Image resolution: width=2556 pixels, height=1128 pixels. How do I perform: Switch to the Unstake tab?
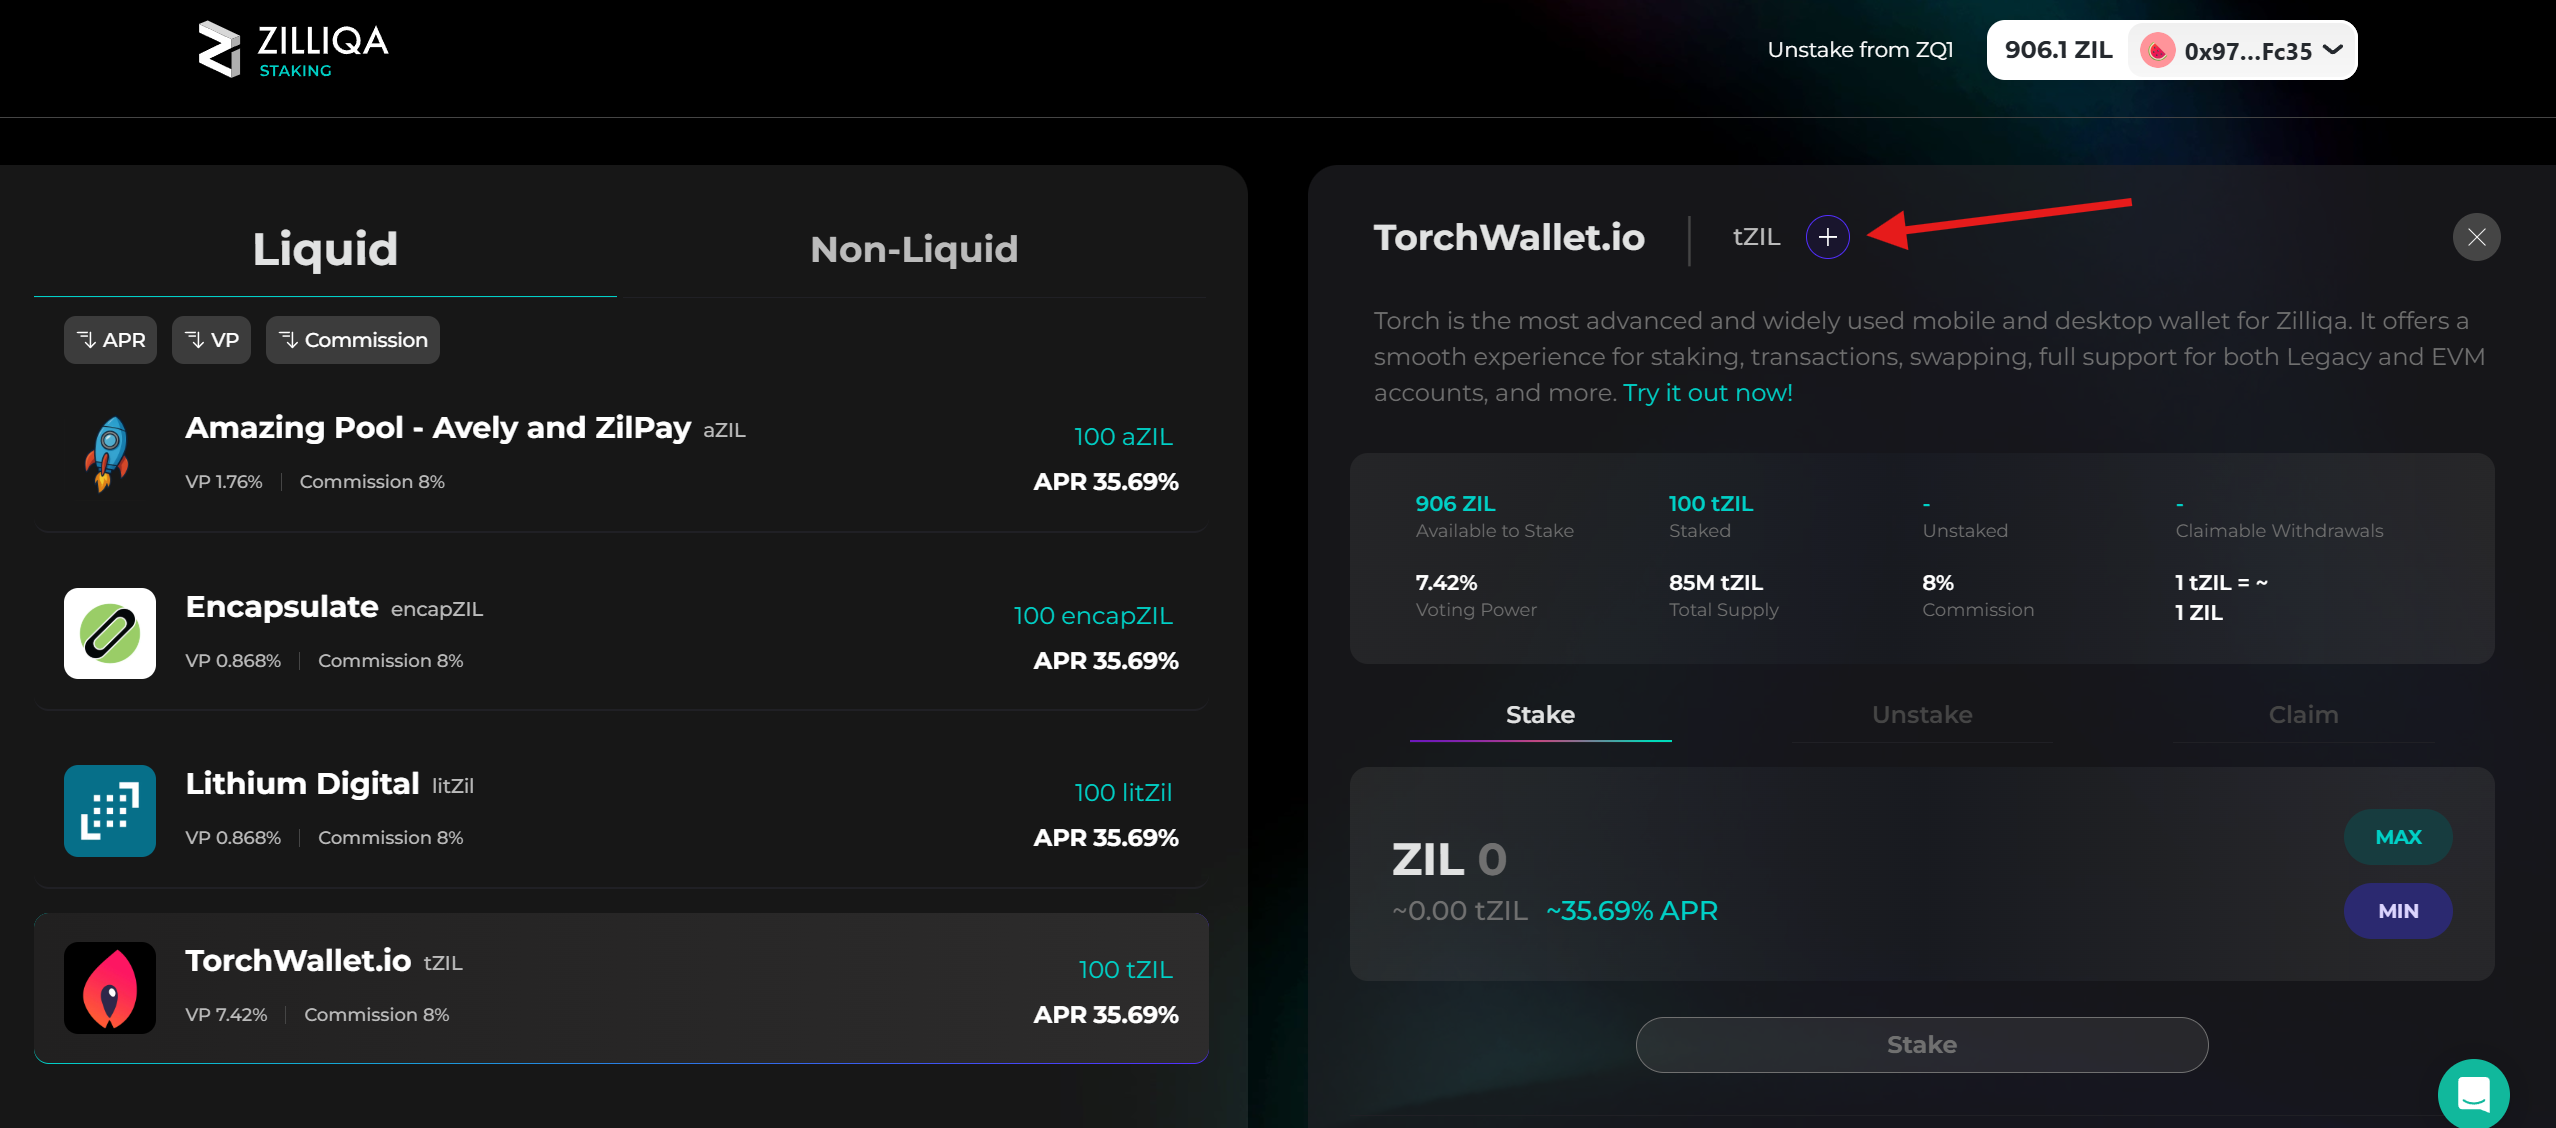1921,714
